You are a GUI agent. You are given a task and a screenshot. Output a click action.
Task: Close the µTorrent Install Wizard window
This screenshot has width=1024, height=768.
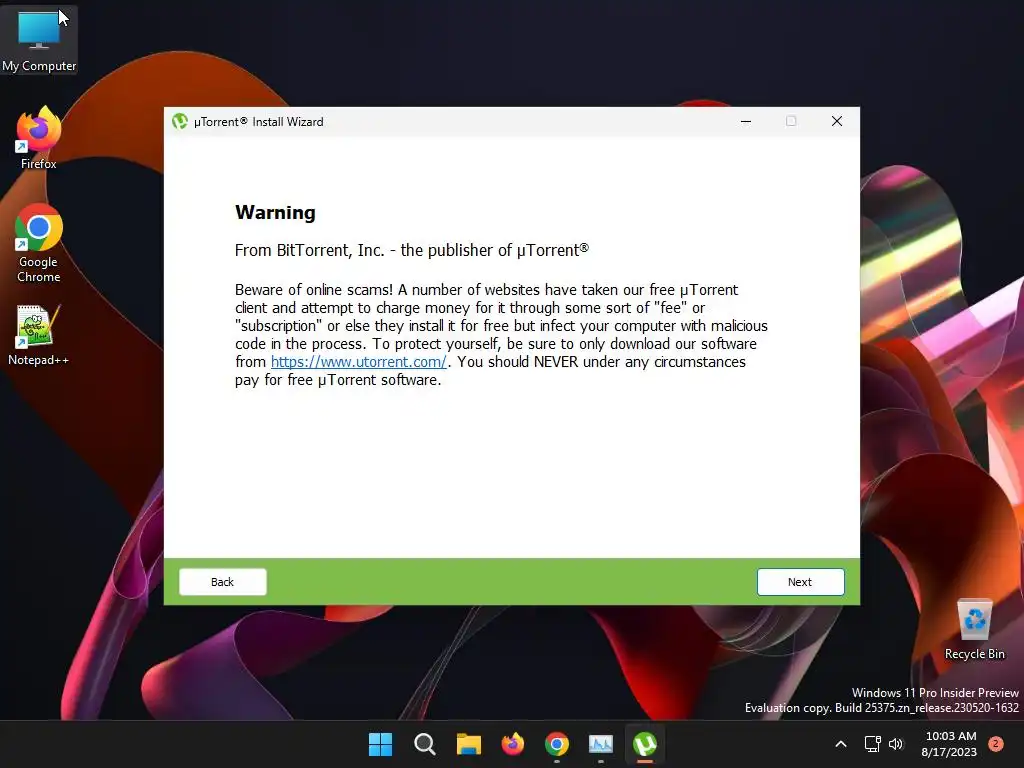837,121
